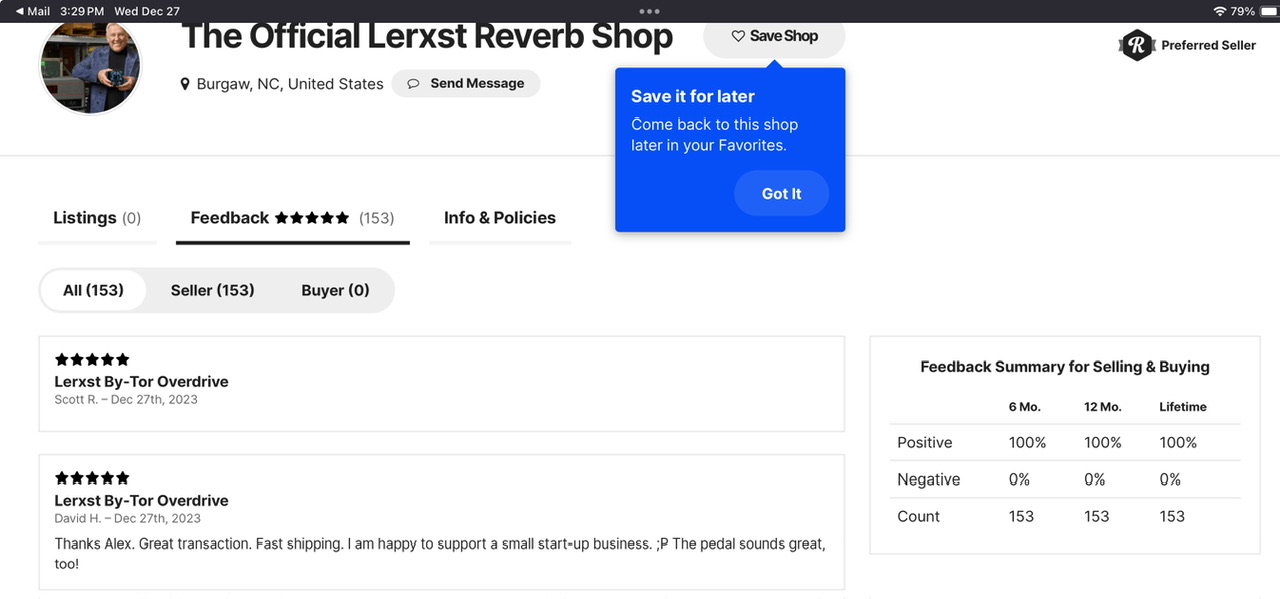
Task: Click the speech bubble icon in Send Message
Action: point(412,84)
